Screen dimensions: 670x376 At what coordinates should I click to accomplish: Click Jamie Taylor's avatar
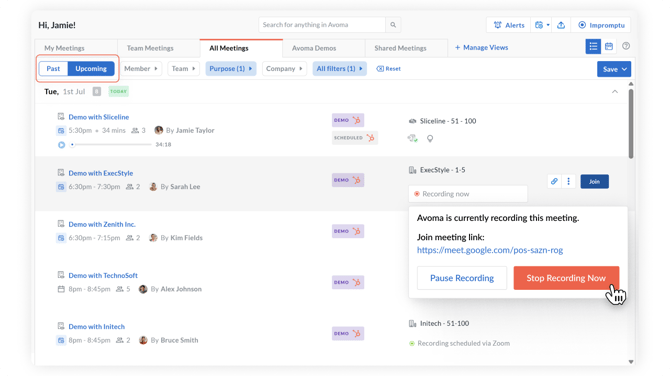[x=159, y=130]
